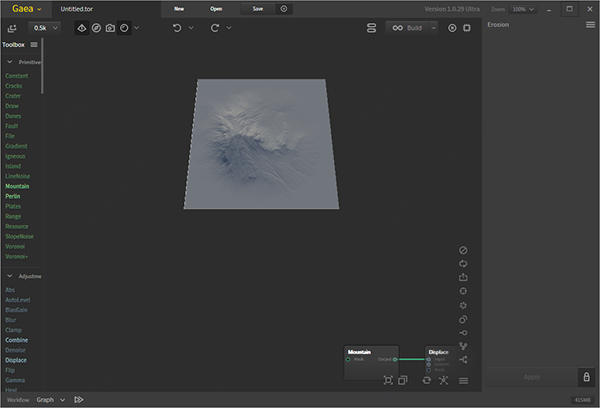Select the Mountain node in graph
600x408 pixels.
[x=371, y=363]
